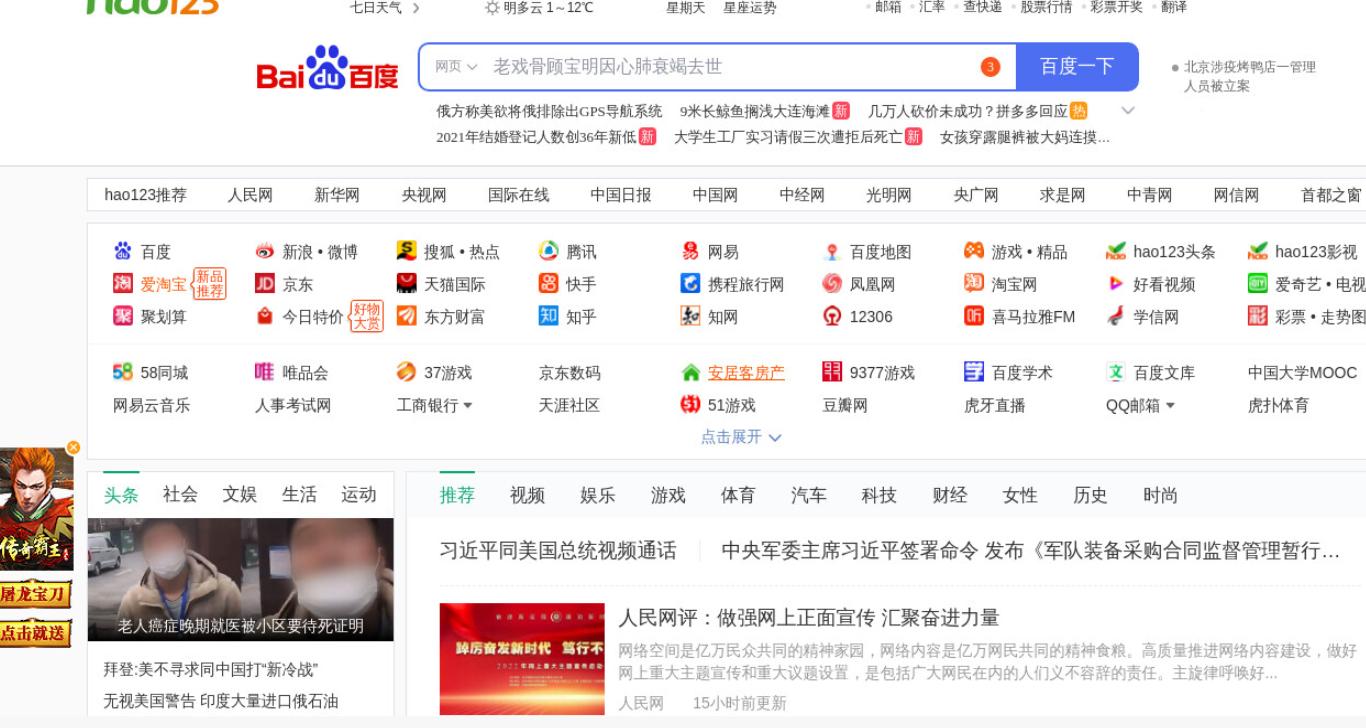Expand the 工商银行 dropdown arrow
The height and width of the screenshot is (728, 1366).
pos(468,406)
